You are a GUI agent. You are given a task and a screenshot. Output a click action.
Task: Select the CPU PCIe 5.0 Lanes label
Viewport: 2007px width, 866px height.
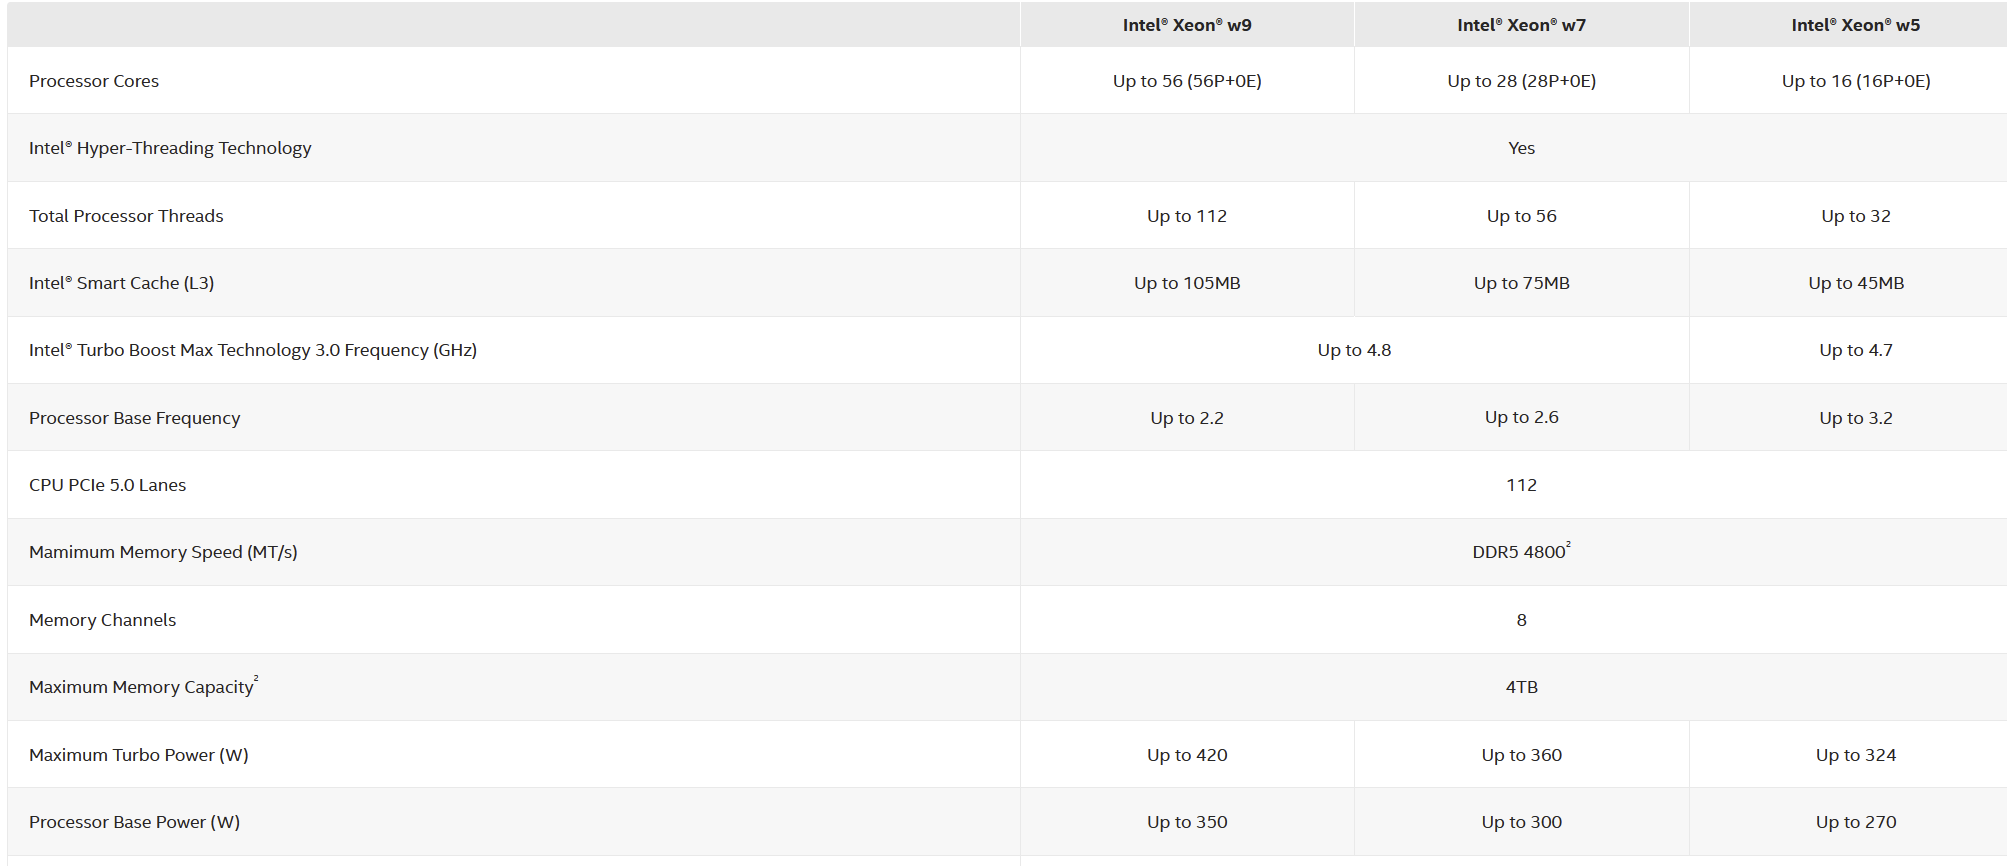pyautogui.click(x=107, y=485)
